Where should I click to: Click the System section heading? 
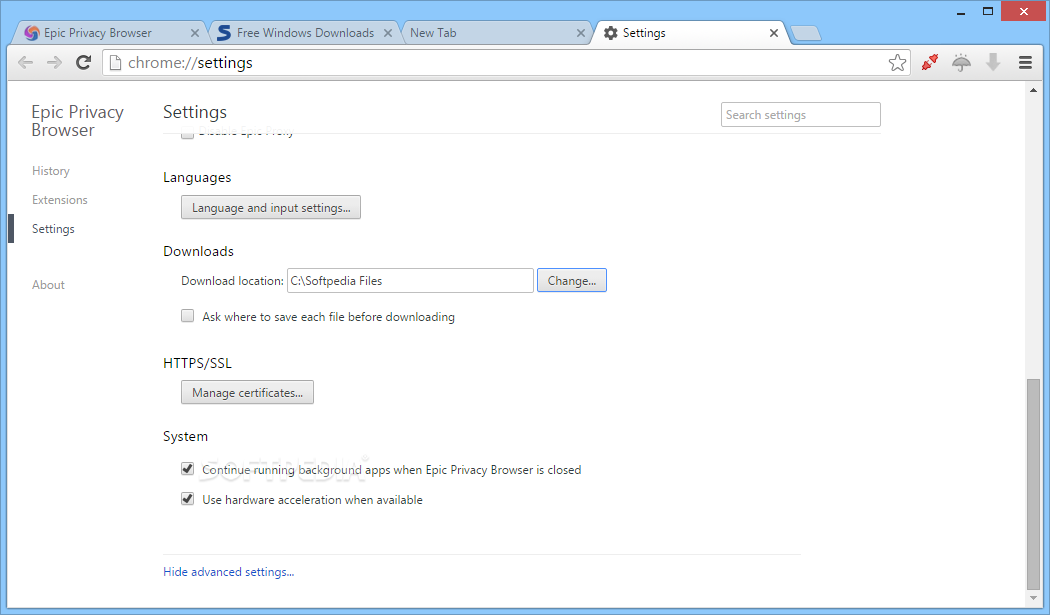pos(185,437)
